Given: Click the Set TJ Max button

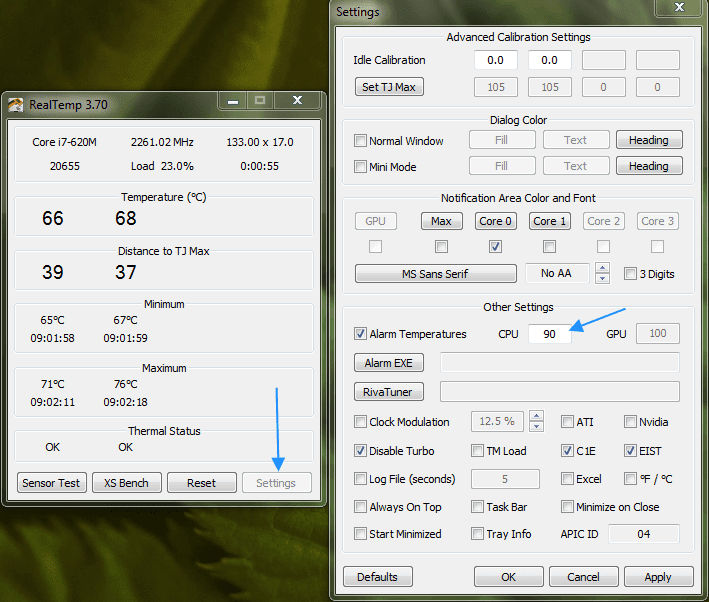Looking at the screenshot, I should coord(389,87).
